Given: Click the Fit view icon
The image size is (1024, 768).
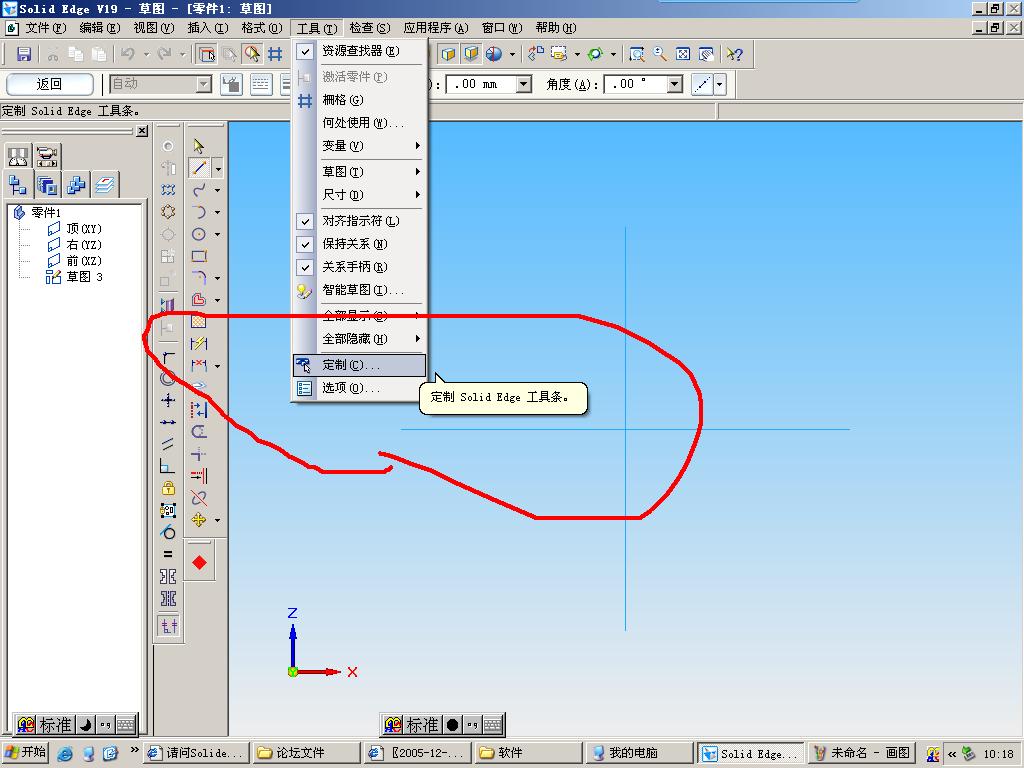Looking at the screenshot, I should (x=682, y=54).
